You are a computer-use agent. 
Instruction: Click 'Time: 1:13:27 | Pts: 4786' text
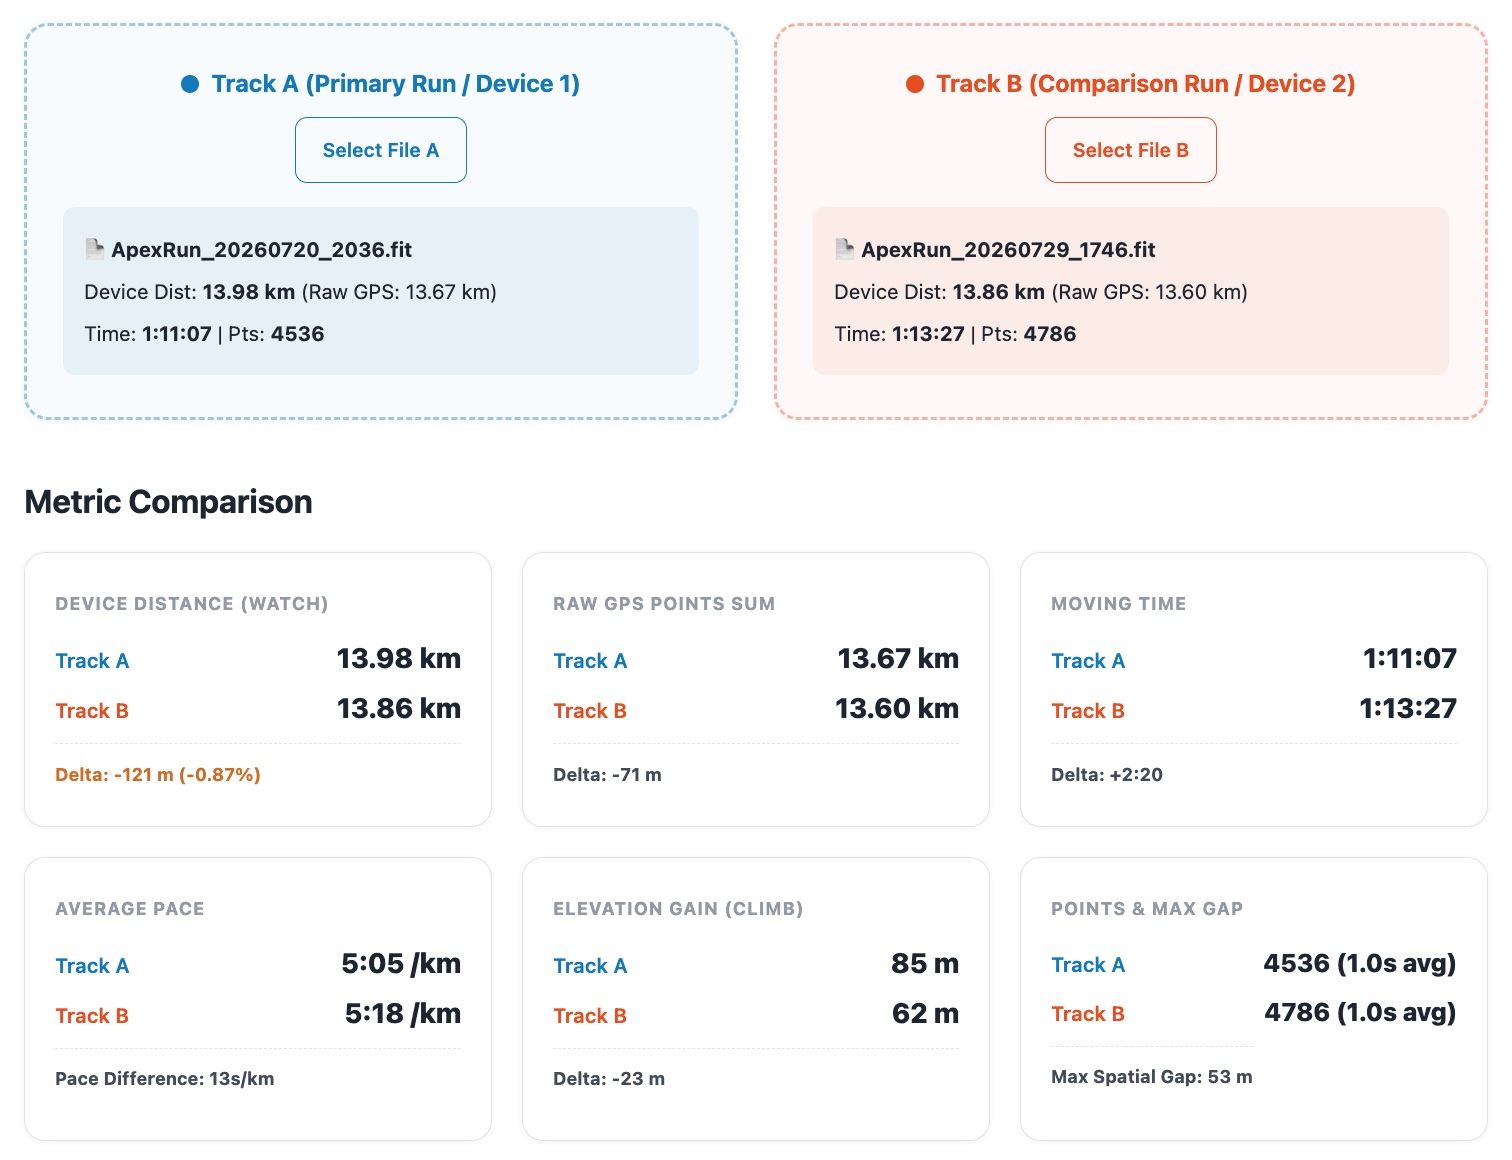955,334
